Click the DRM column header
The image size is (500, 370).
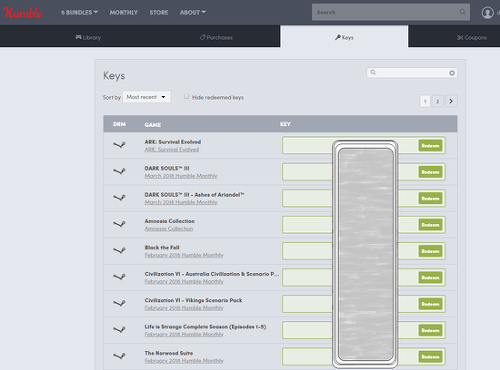[x=119, y=124]
